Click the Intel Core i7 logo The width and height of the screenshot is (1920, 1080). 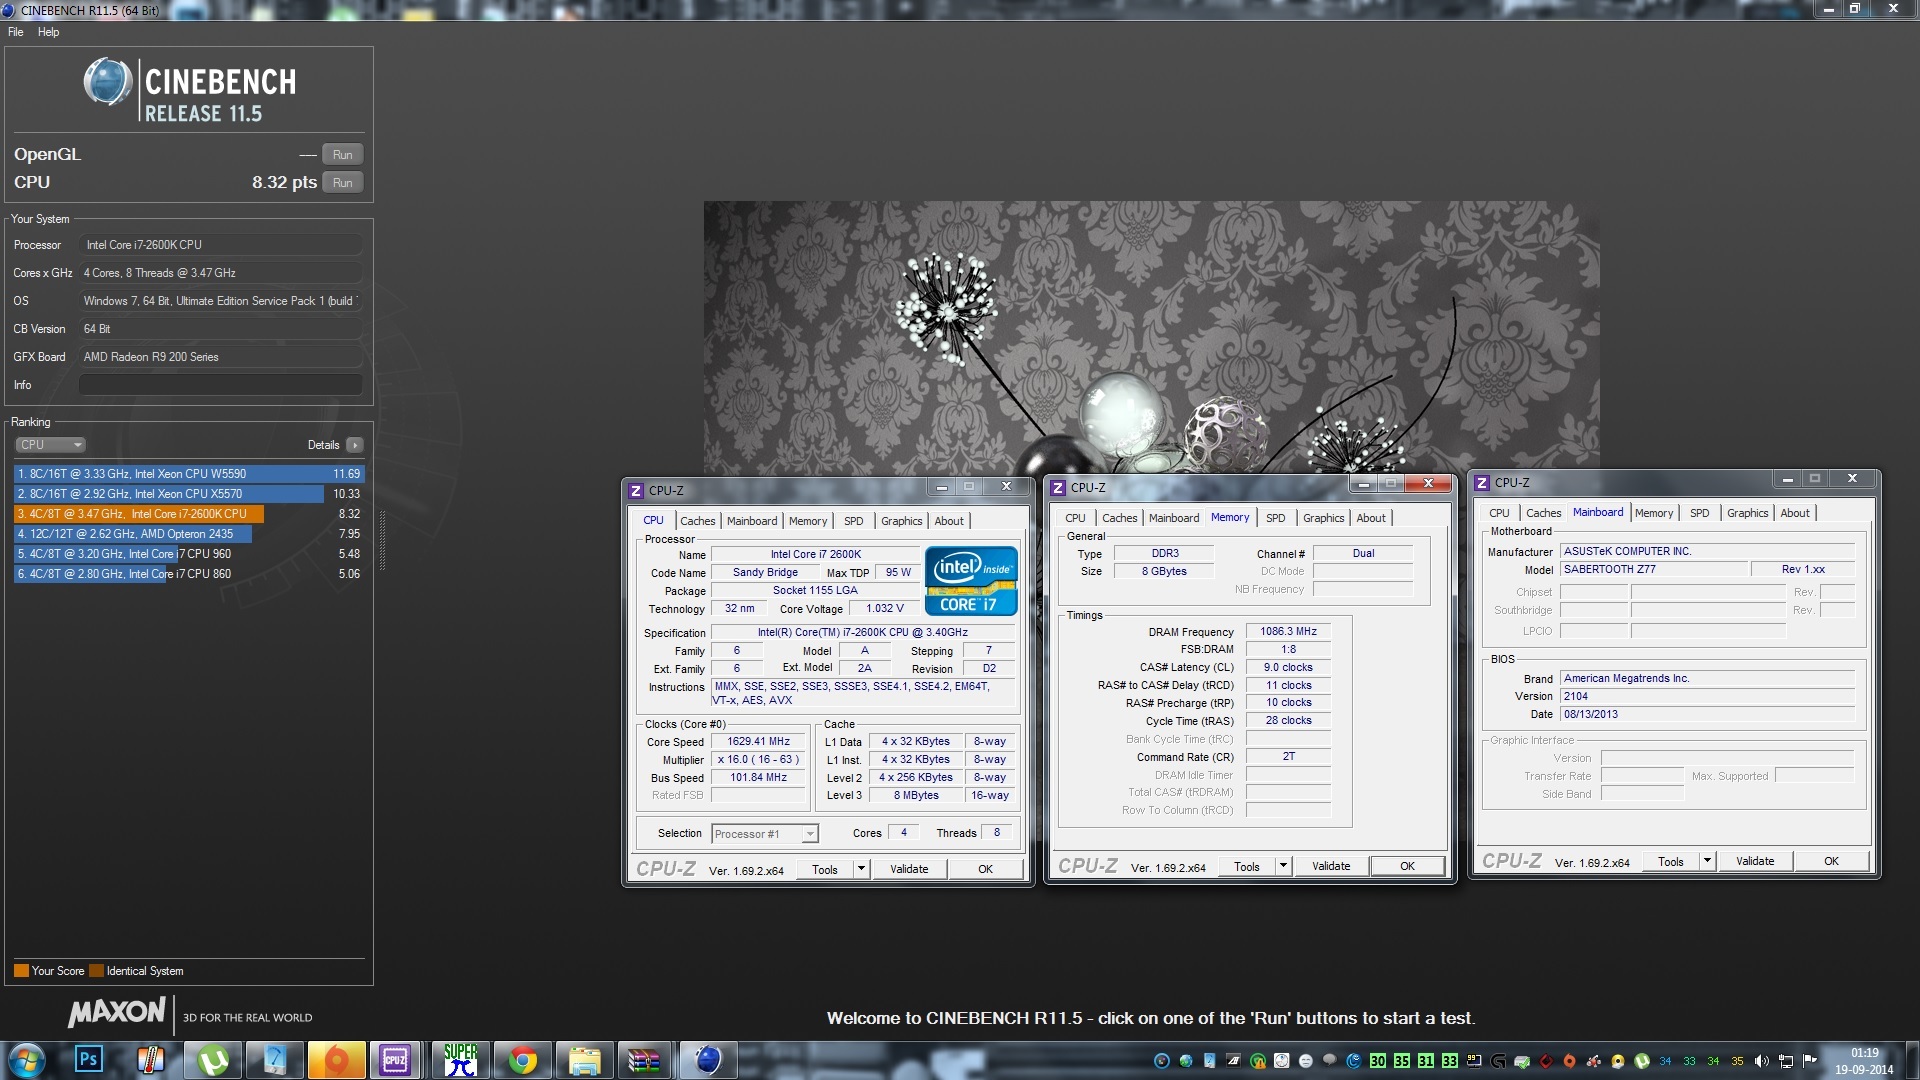click(970, 580)
